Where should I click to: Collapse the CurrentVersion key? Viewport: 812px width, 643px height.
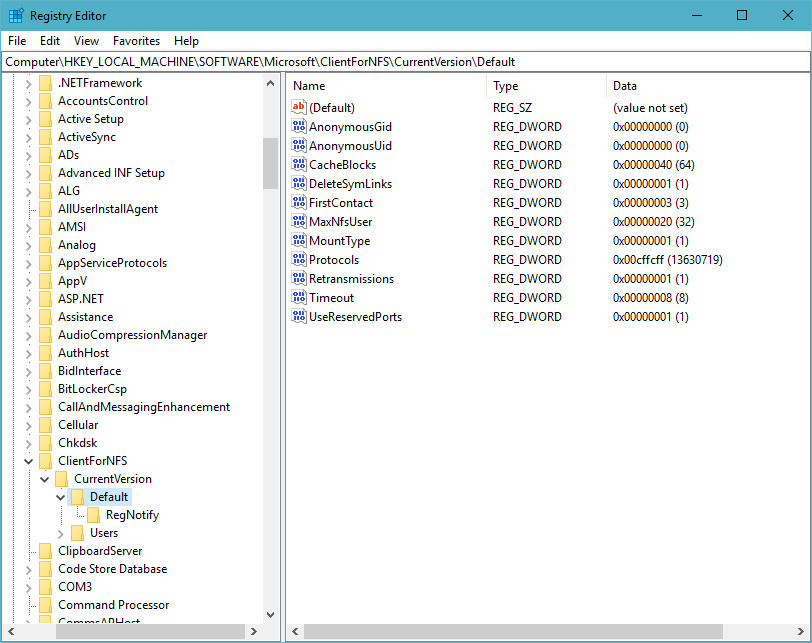tap(44, 479)
